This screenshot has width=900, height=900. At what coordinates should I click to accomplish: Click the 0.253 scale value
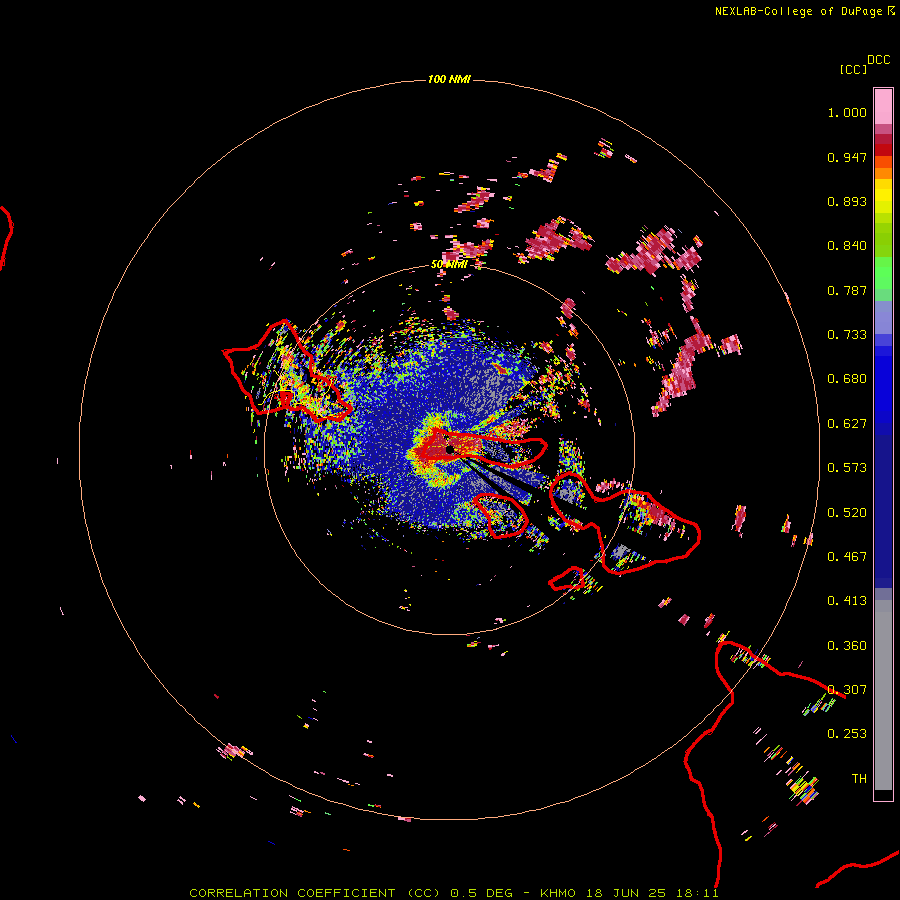[x=847, y=734]
